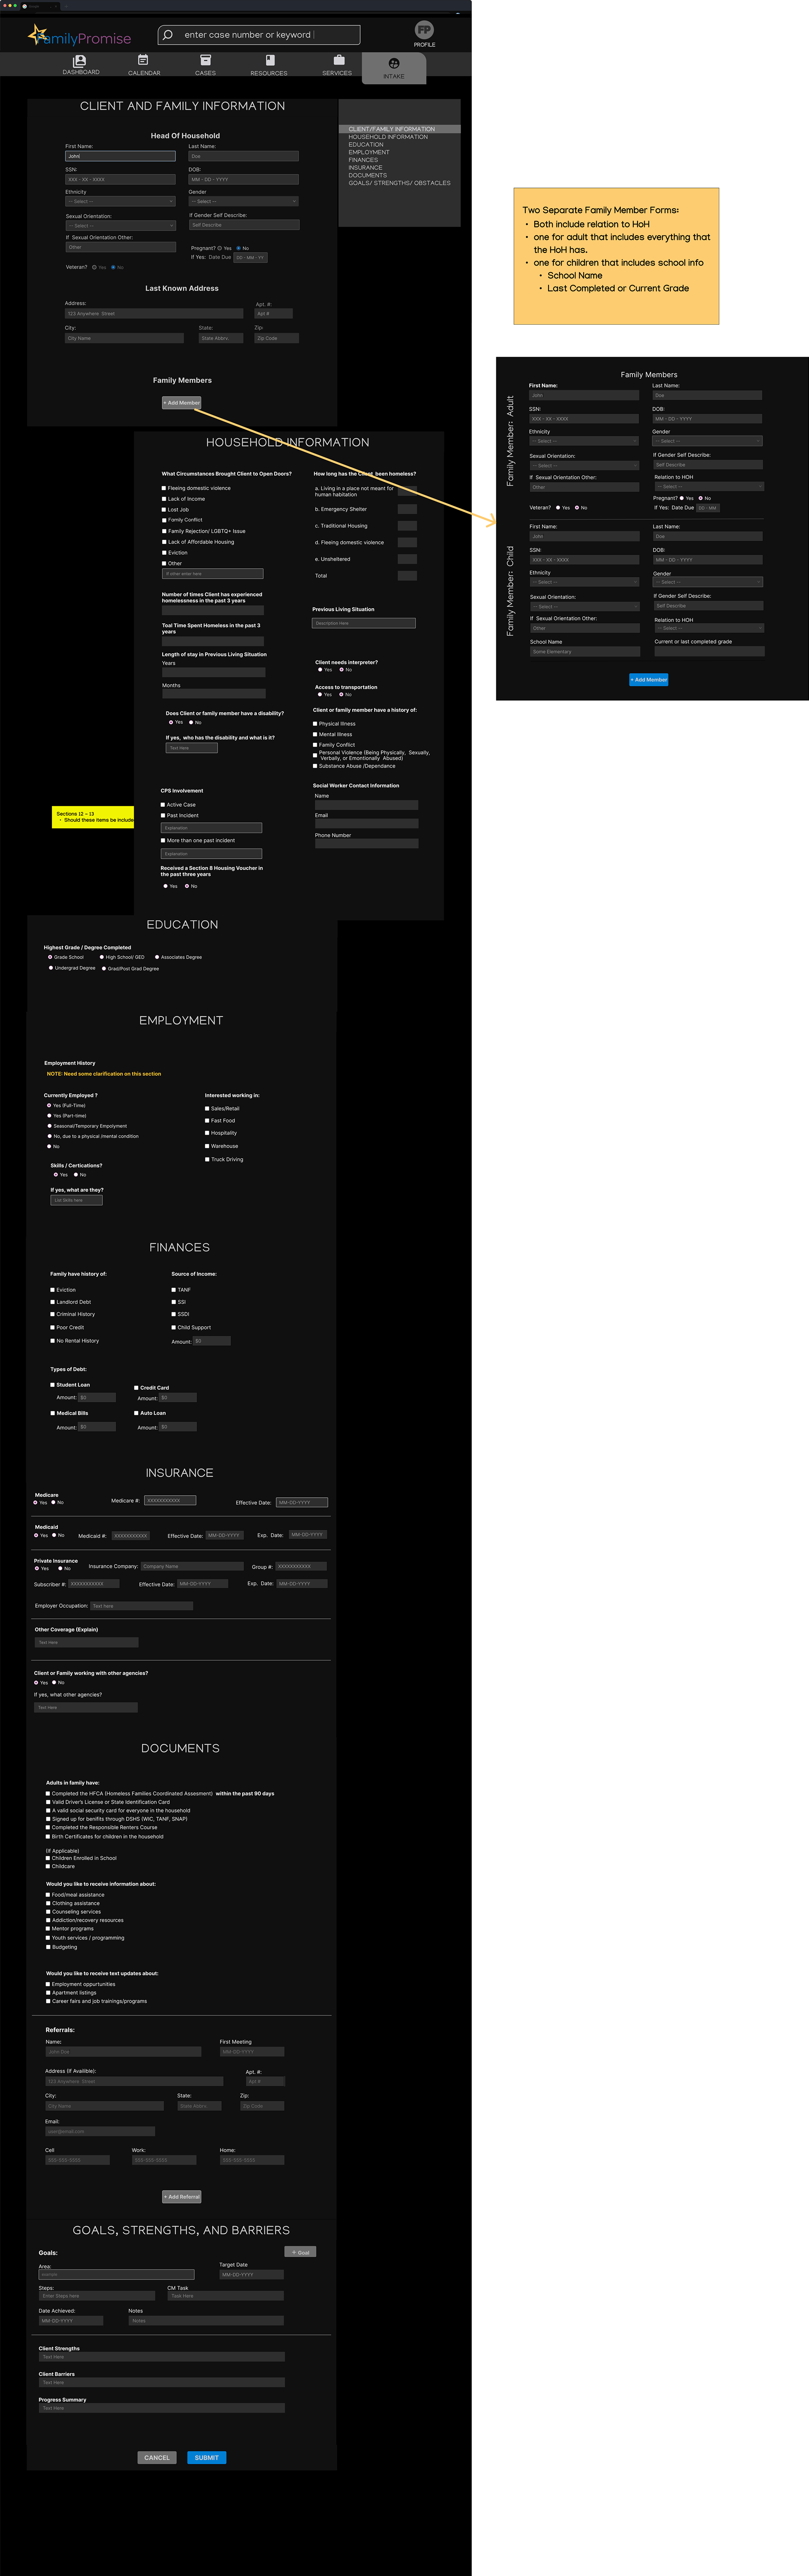Click the FamilyPromise star logo
The height and width of the screenshot is (2576, 809).
click(x=38, y=35)
